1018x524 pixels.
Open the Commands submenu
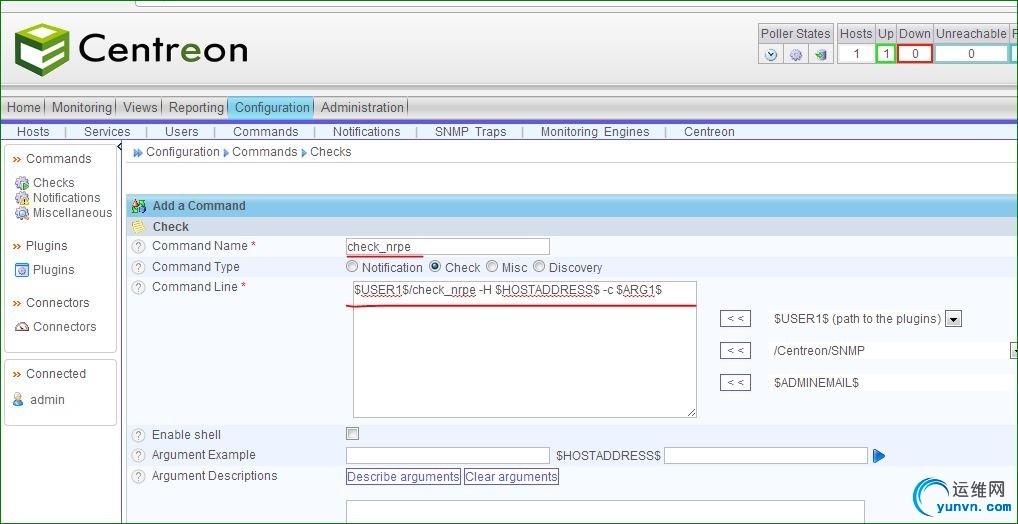pos(266,132)
